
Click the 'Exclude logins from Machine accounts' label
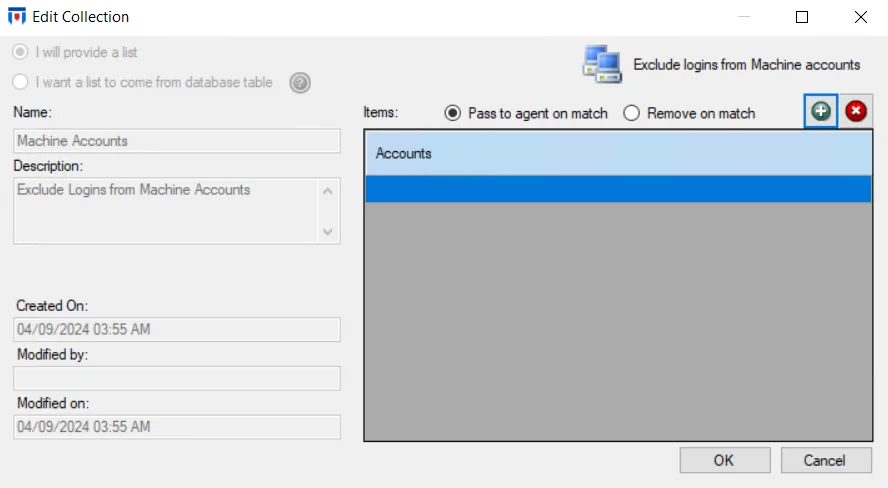coord(746,65)
